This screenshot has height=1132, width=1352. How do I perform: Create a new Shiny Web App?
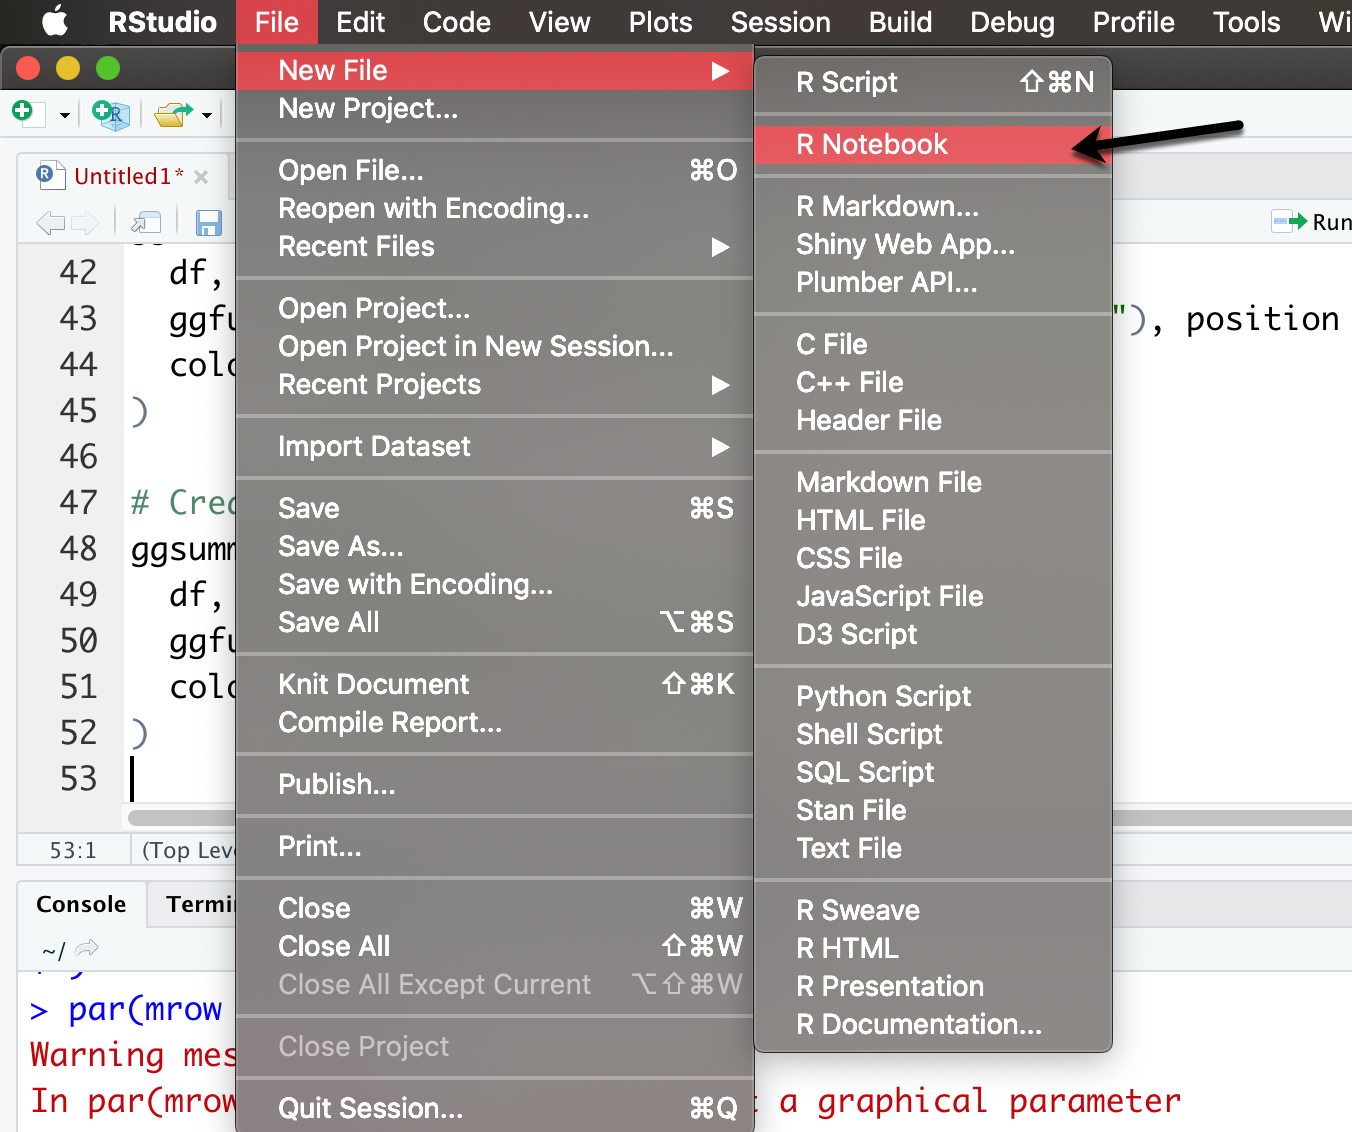933,244
